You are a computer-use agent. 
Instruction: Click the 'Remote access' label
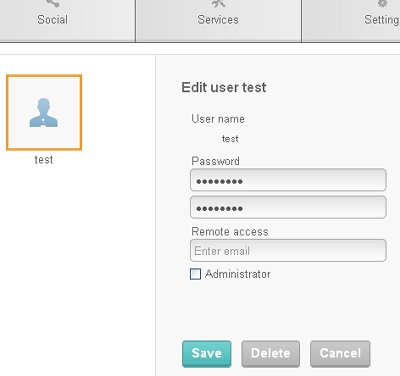(x=230, y=231)
